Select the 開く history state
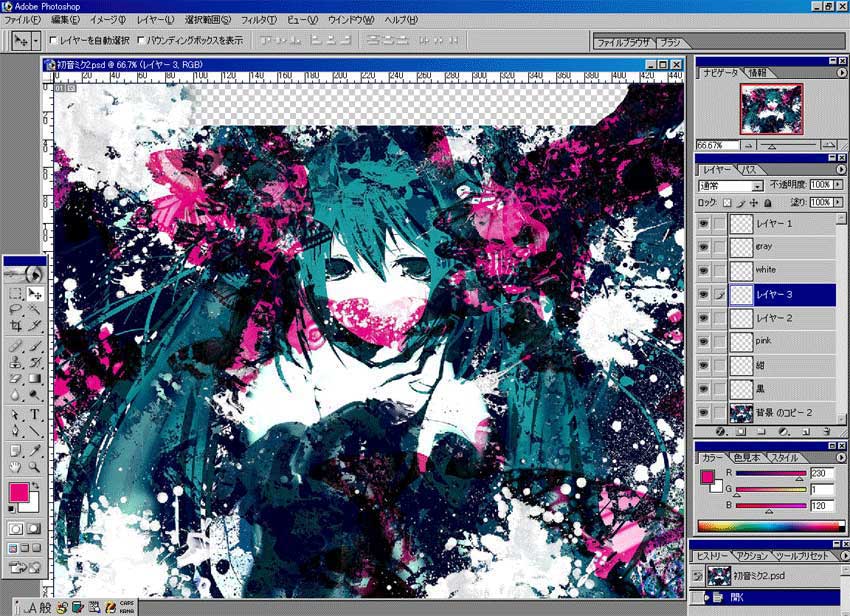Image resolution: width=850 pixels, height=616 pixels. pyautogui.click(x=764, y=598)
